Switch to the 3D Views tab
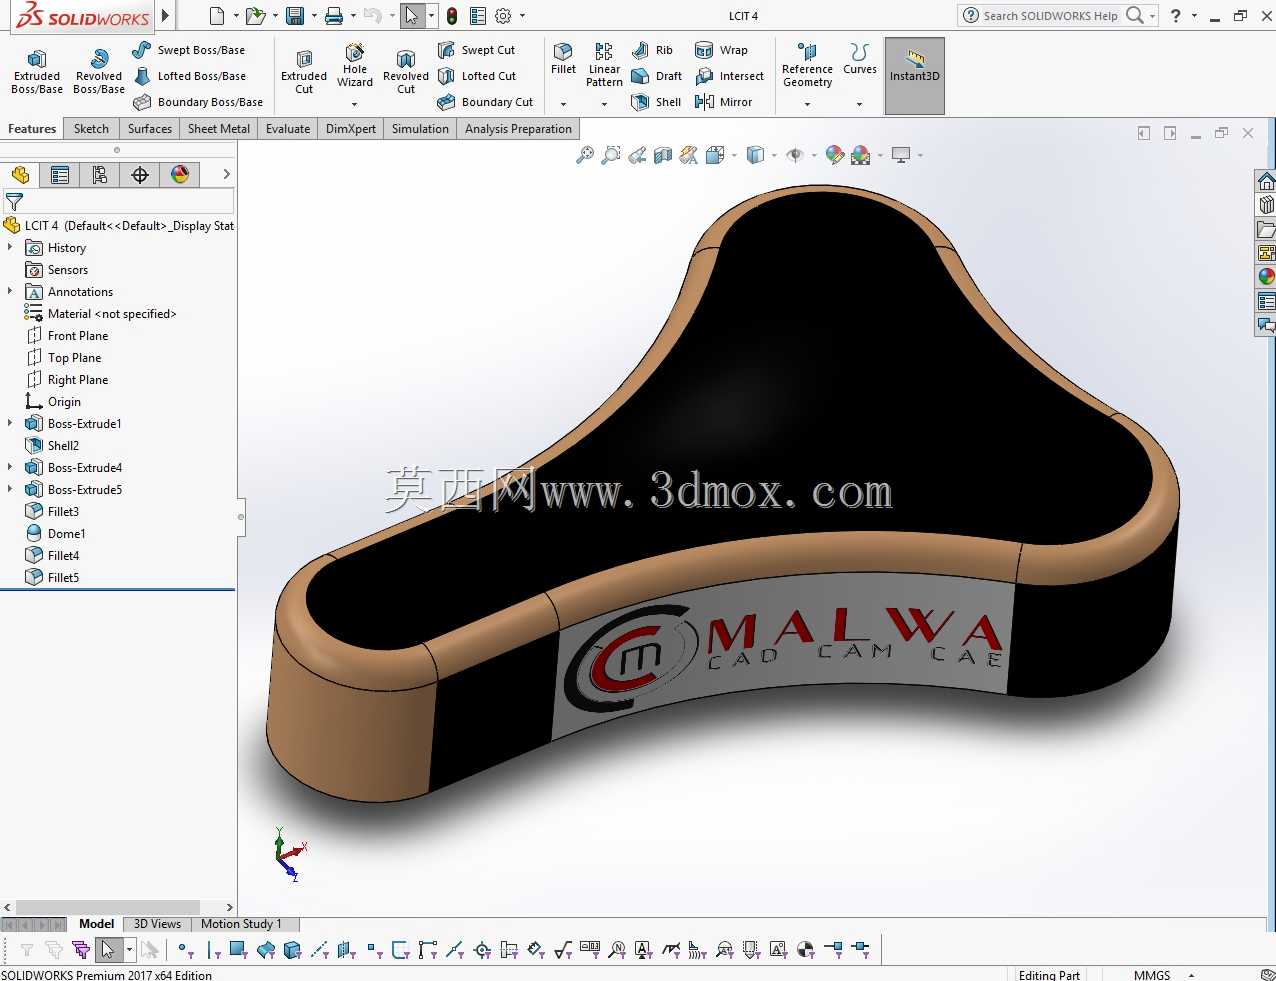Image resolution: width=1276 pixels, height=981 pixels. (x=157, y=924)
